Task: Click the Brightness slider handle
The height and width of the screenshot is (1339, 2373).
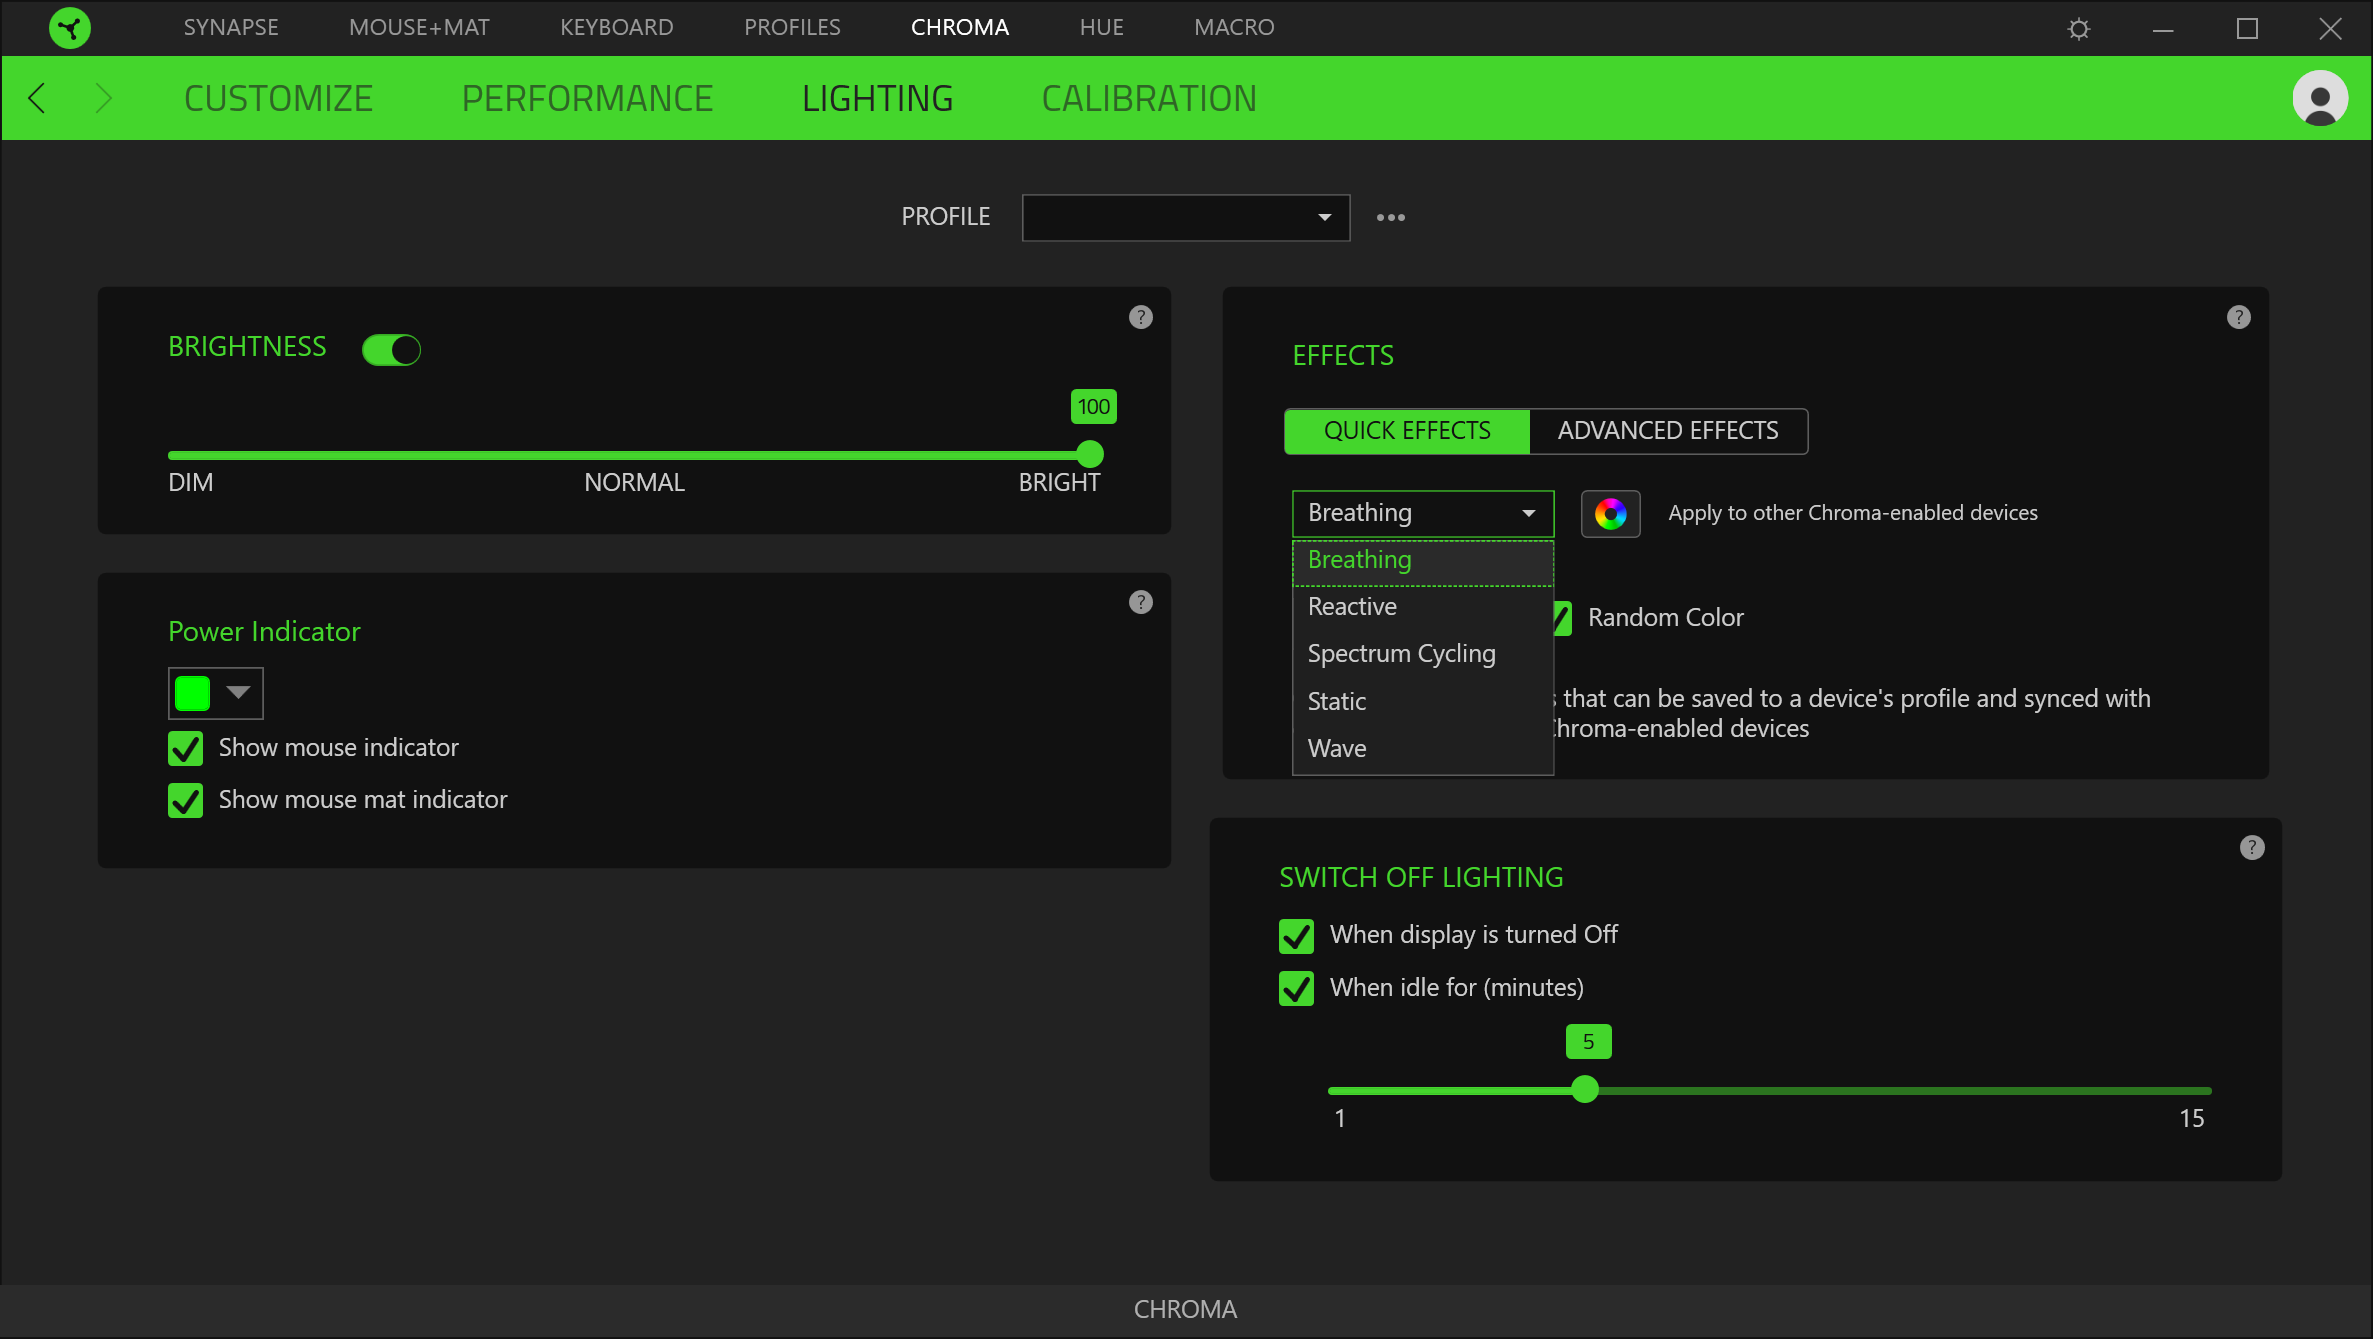Action: click(x=1090, y=455)
